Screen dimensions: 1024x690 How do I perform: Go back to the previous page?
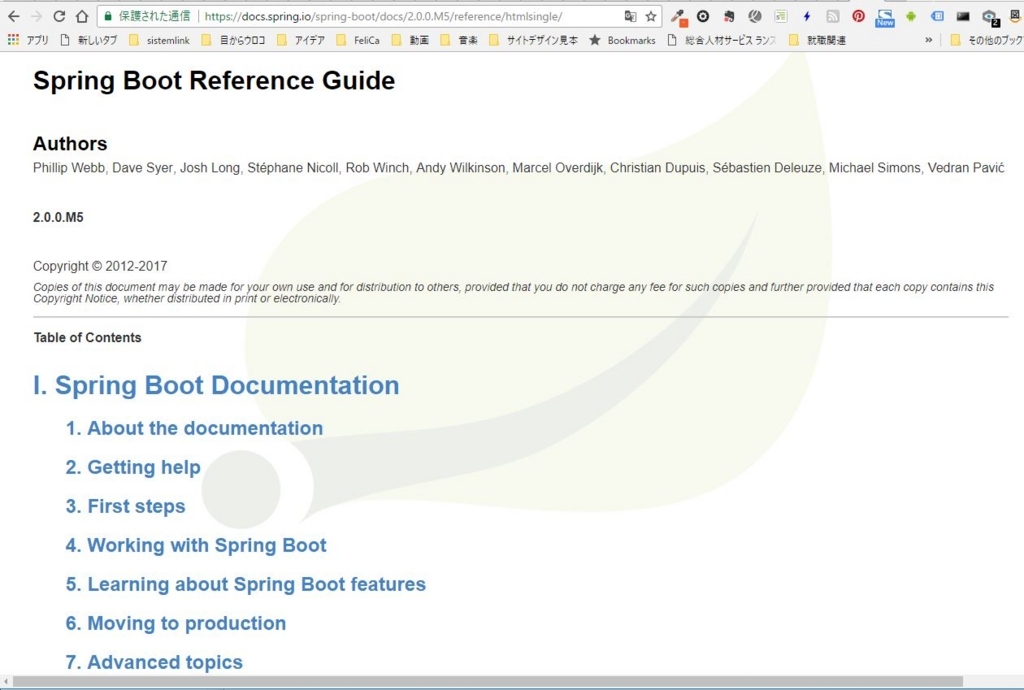(x=14, y=16)
